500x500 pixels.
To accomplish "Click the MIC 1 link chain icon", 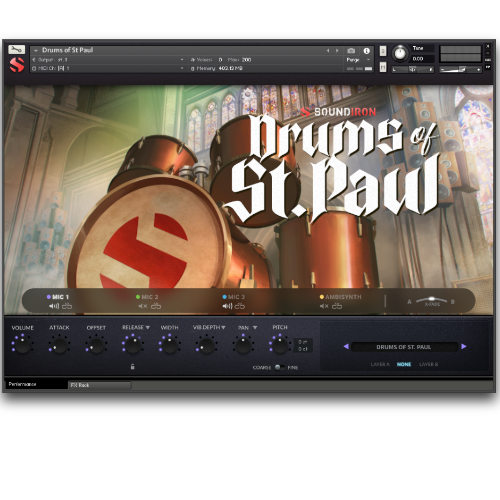I will (x=67, y=306).
